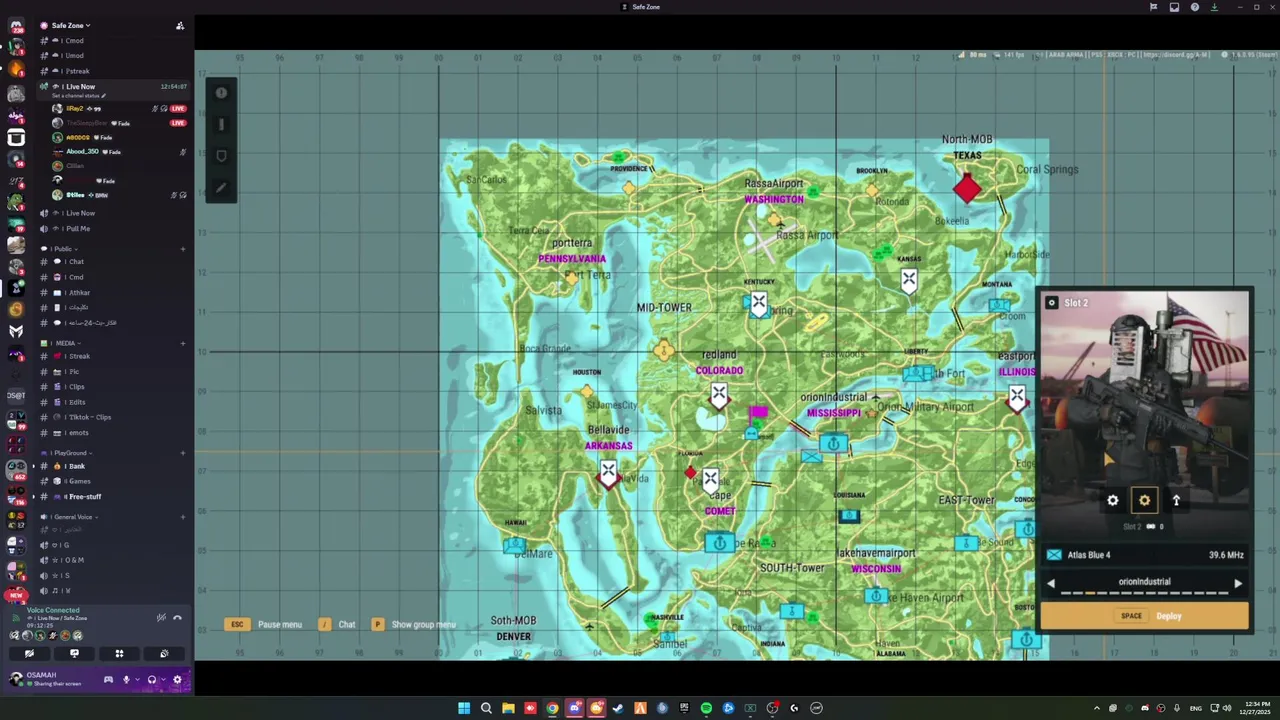Deafen audio with the headphones icon
This screenshot has width=1280, height=720.
[x=152, y=679]
